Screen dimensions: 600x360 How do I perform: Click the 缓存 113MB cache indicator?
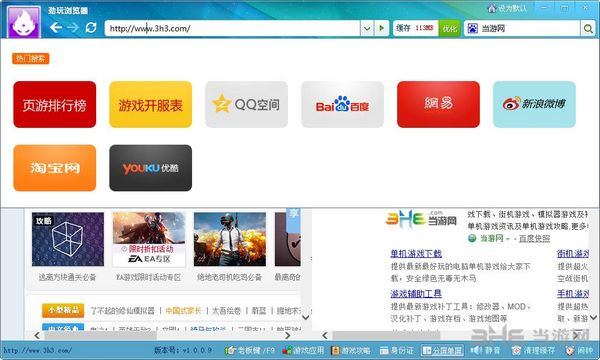coord(415,28)
